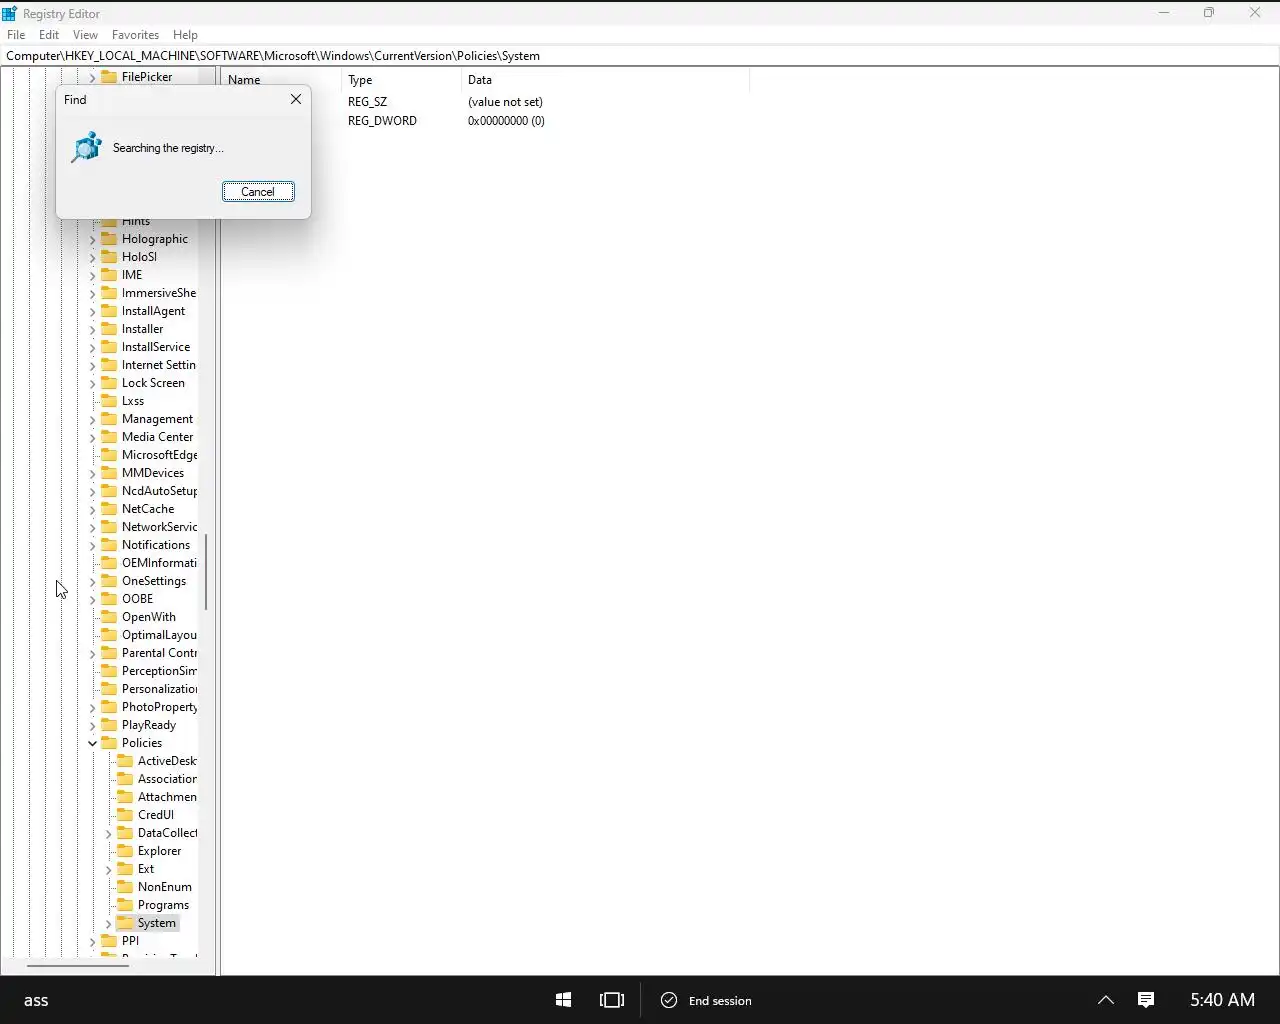Screen dimensions: 1280x1024
Task: Select the NcdAutoSetup folder icon
Action: pos(109,491)
